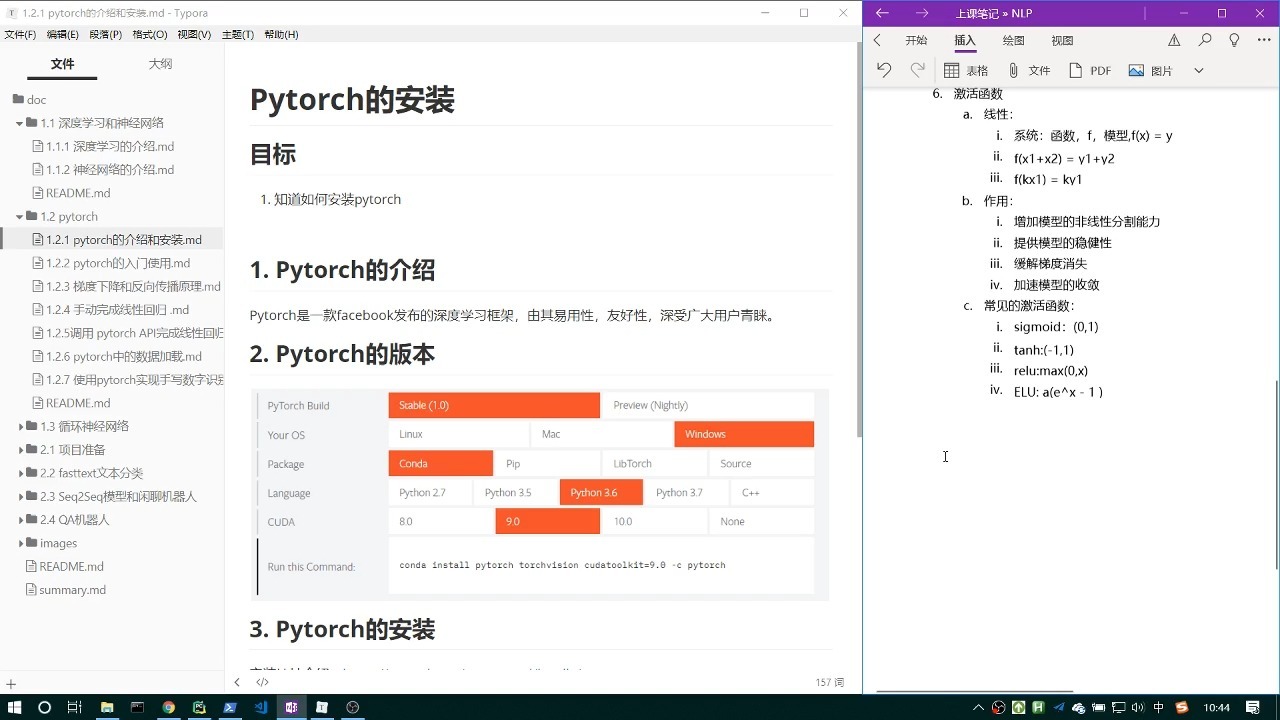The image size is (1280, 720).
Task: Collapse the 1.1 深度学习和神经网络 folder
Action: pos(20,123)
